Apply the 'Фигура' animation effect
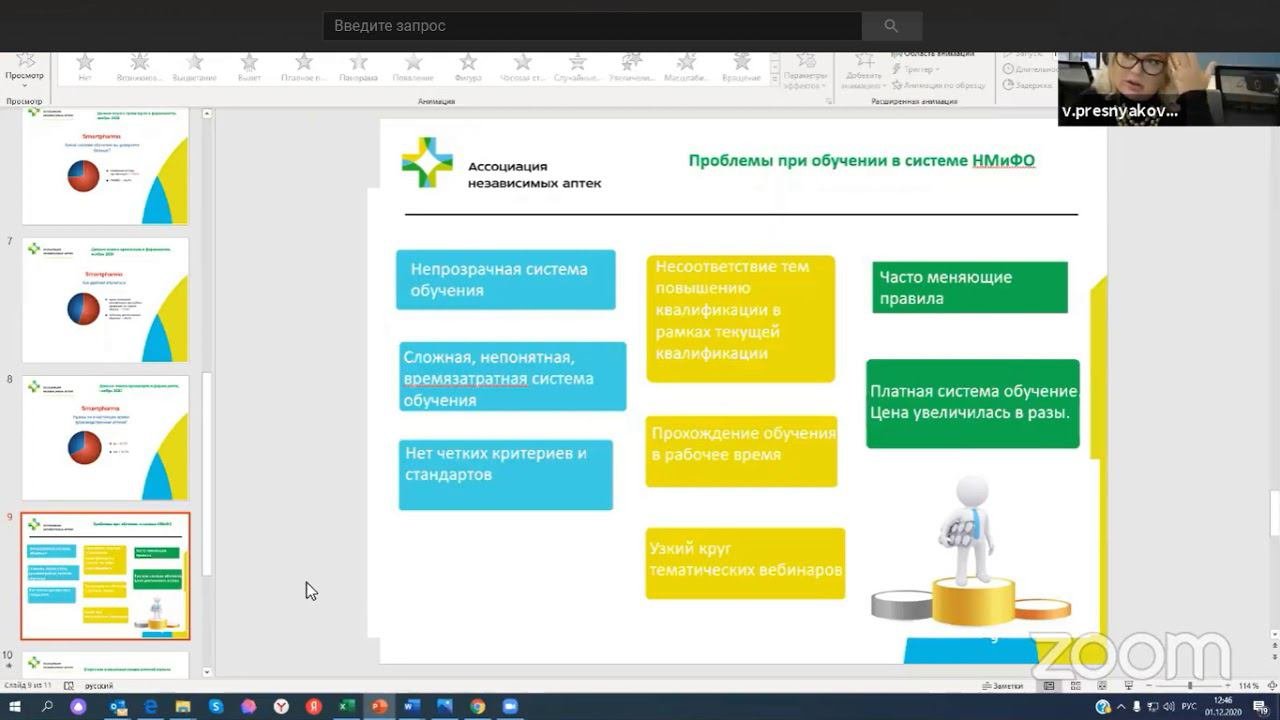This screenshot has height=720, width=1280. point(467,67)
